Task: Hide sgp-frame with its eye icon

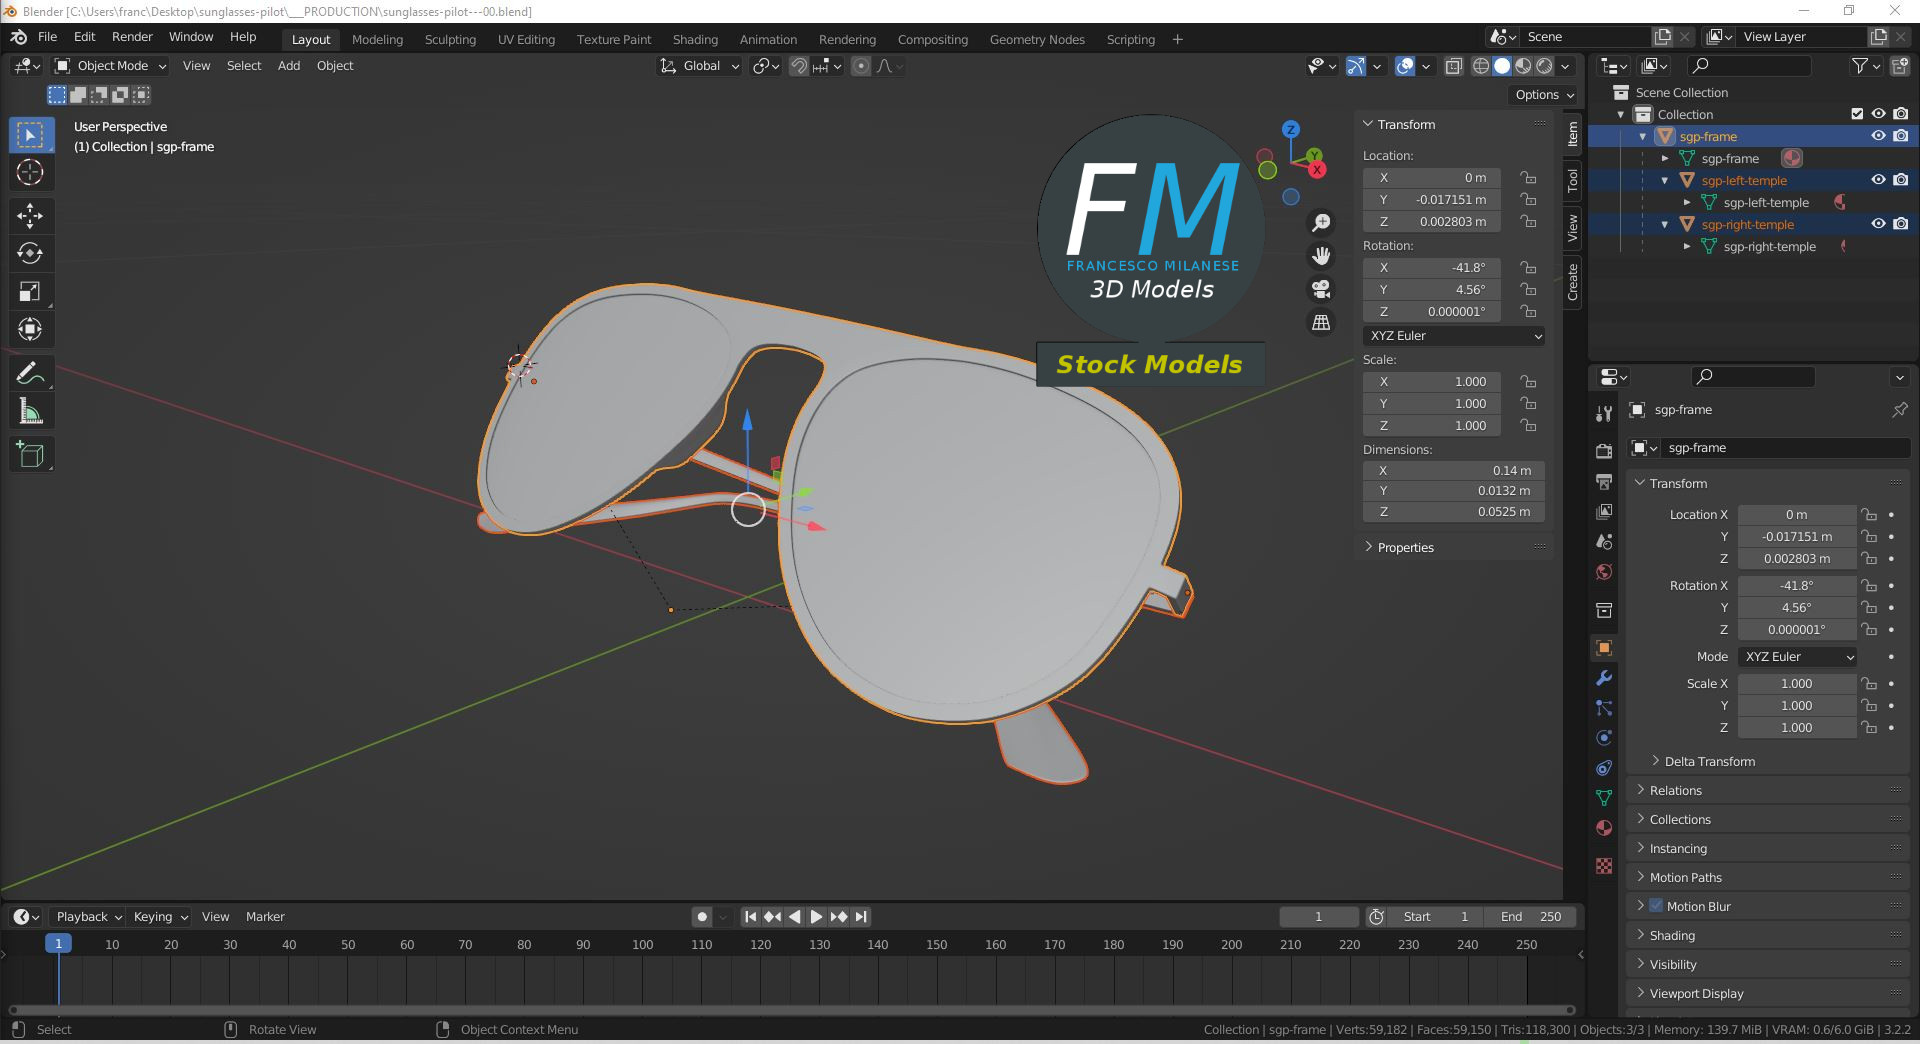Action: point(1878,136)
